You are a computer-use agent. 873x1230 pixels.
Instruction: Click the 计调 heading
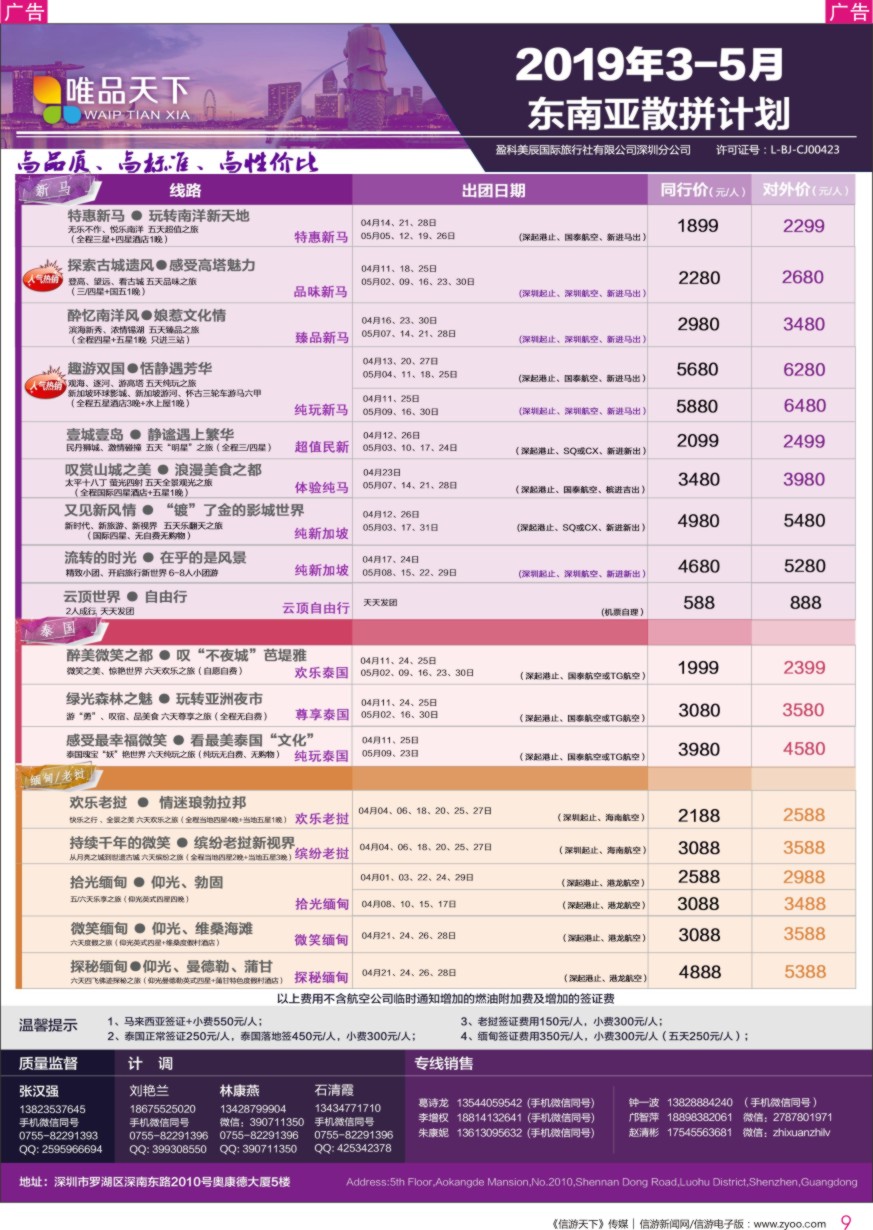pos(150,1063)
